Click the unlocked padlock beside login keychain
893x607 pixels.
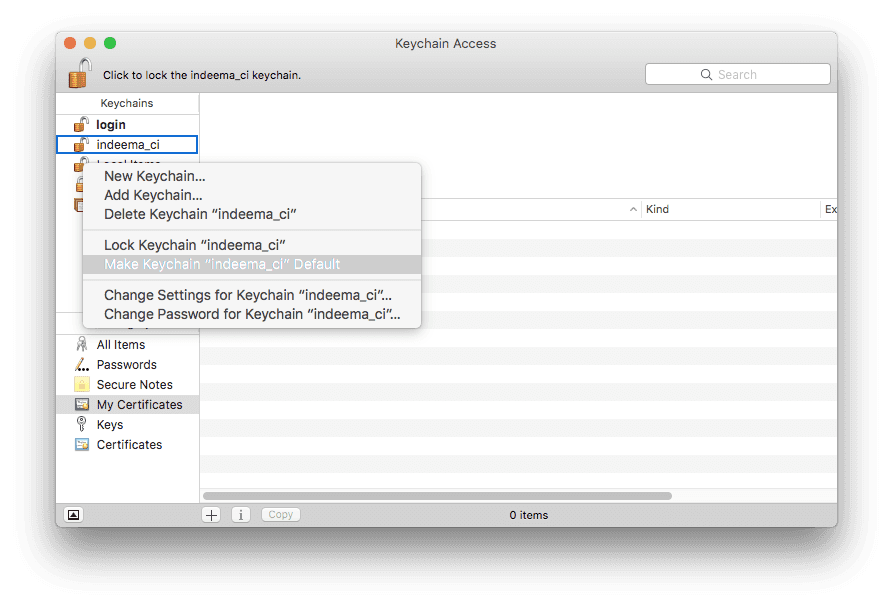[80, 124]
